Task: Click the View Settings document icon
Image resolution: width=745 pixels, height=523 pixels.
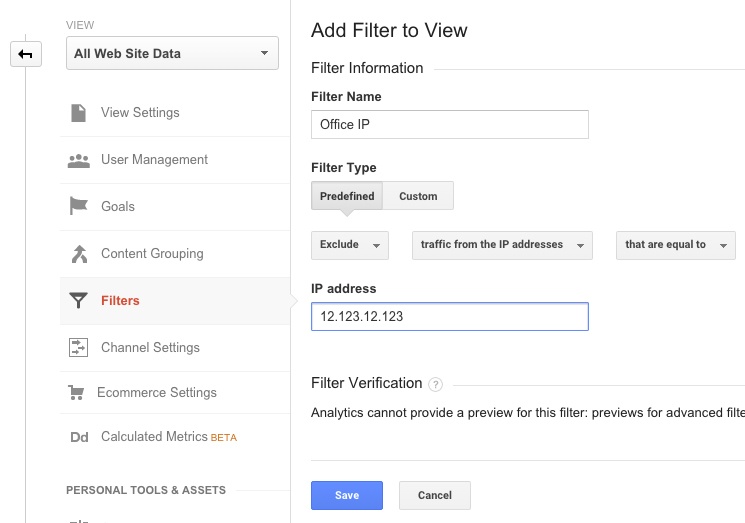Action: point(78,113)
